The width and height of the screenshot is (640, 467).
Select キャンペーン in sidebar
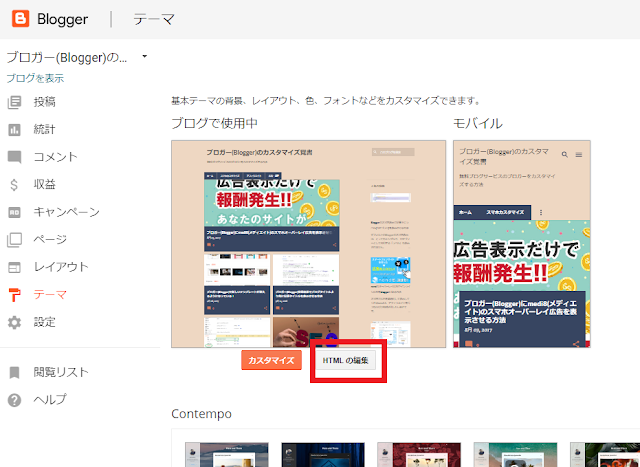click(x=67, y=212)
